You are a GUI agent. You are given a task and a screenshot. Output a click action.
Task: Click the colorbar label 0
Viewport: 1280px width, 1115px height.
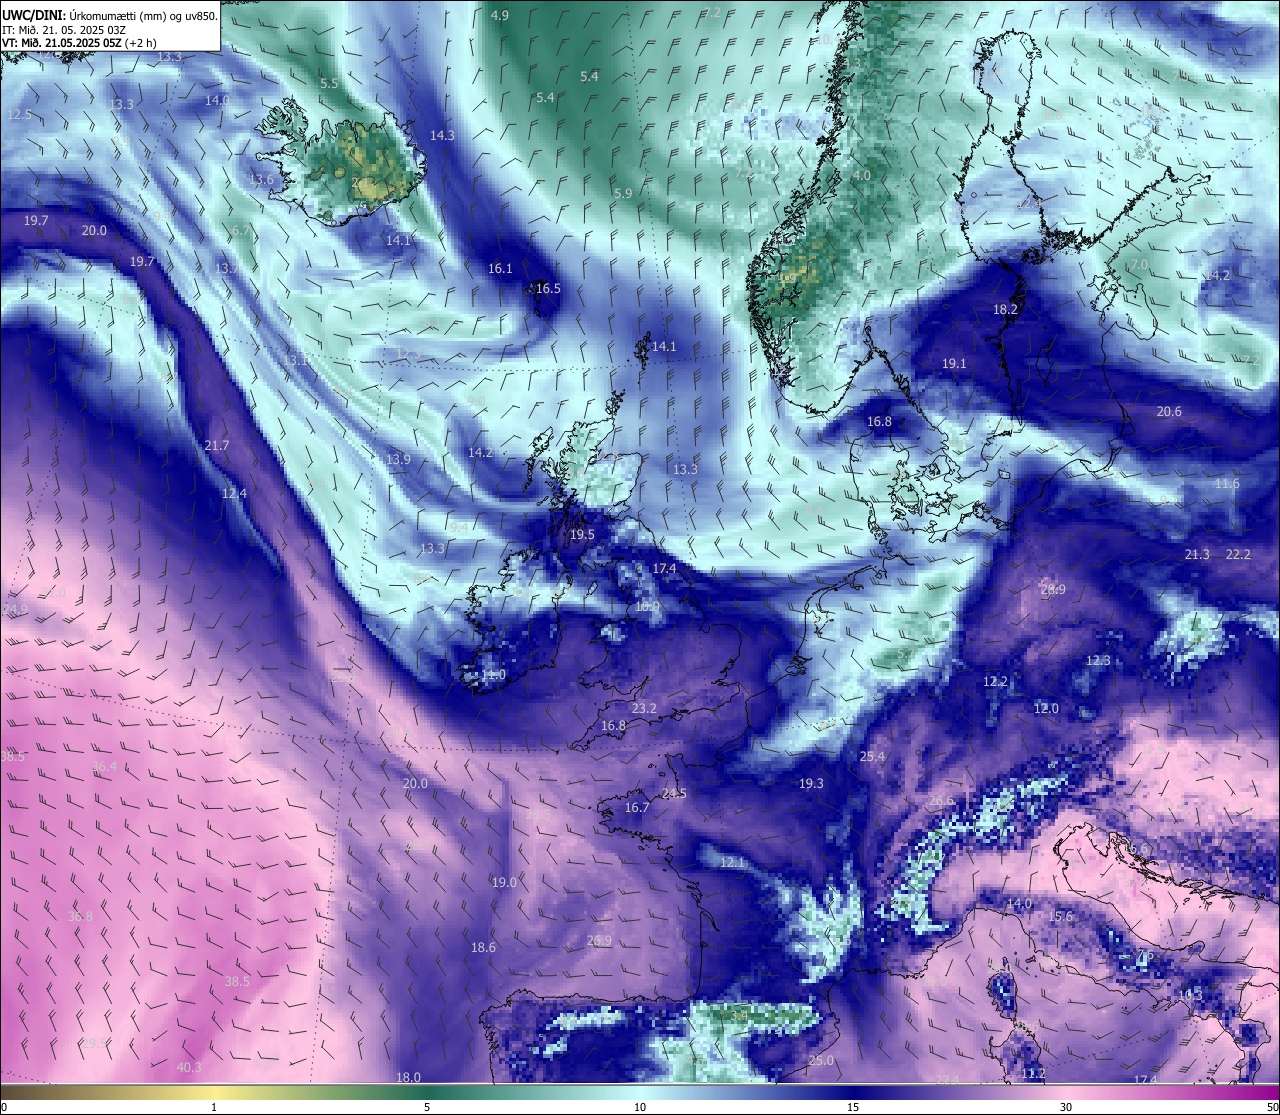(x=4, y=1107)
